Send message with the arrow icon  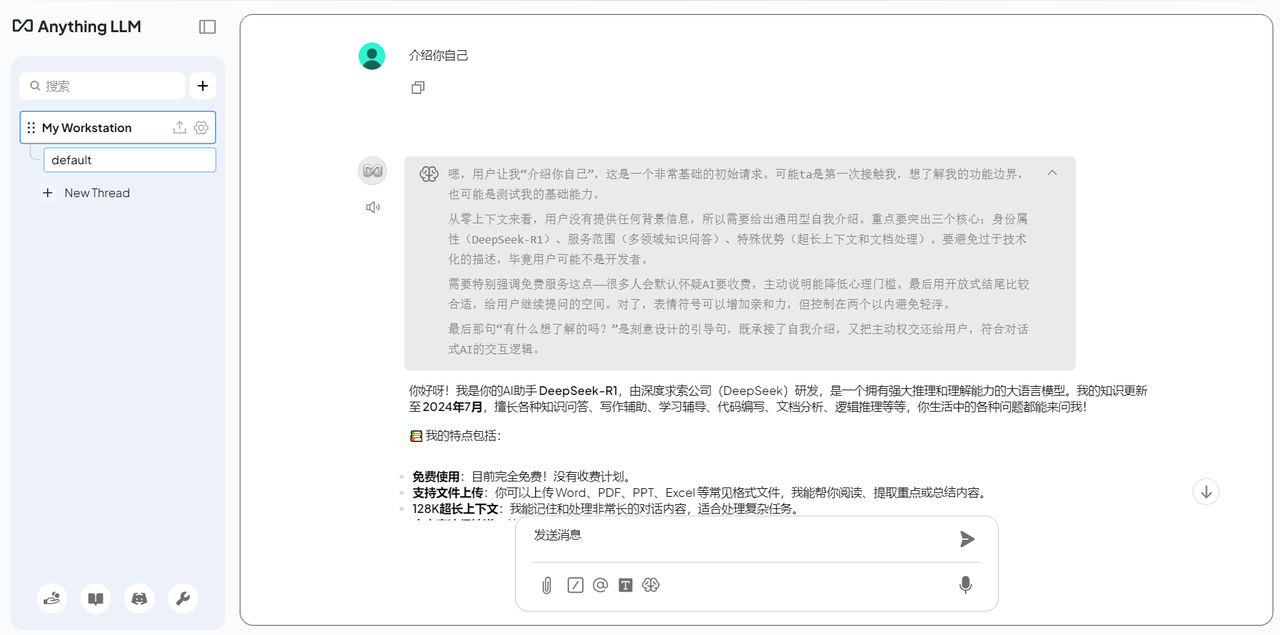(967, 539)
